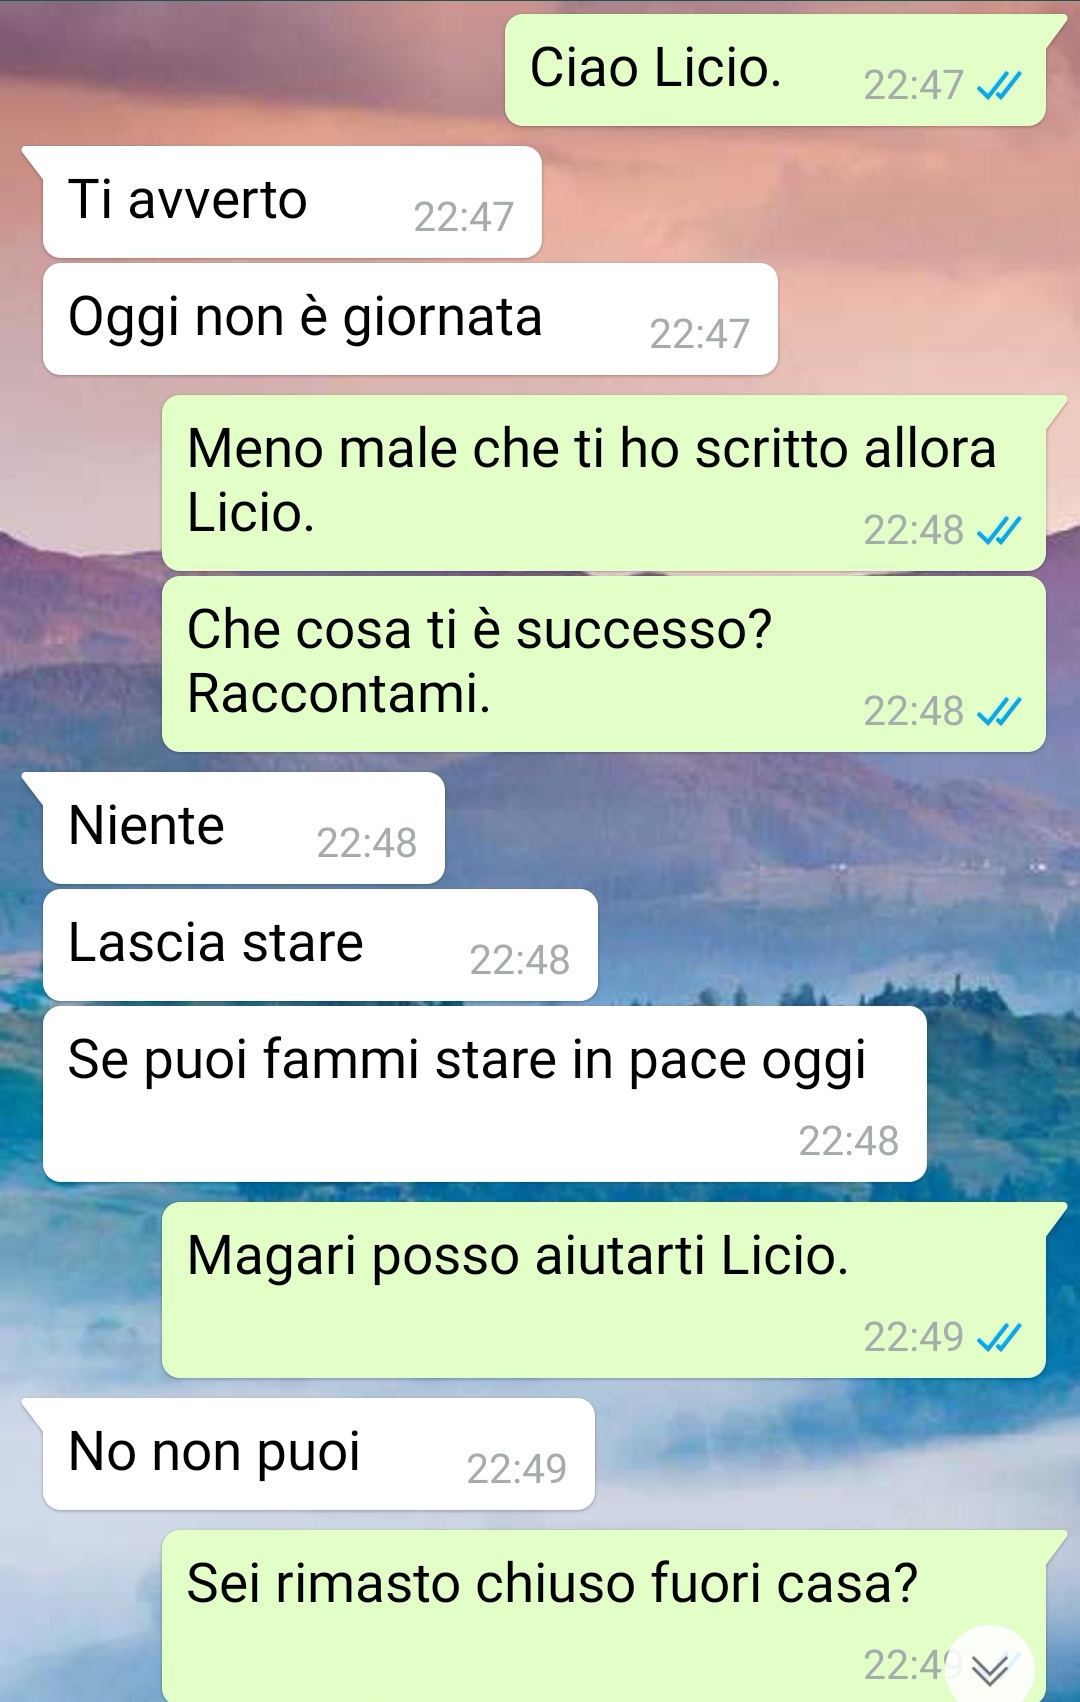
Task: Tap the 22:48 timestamp on 'Niente'
Action: pyautogui.click(x=367, y=843)
